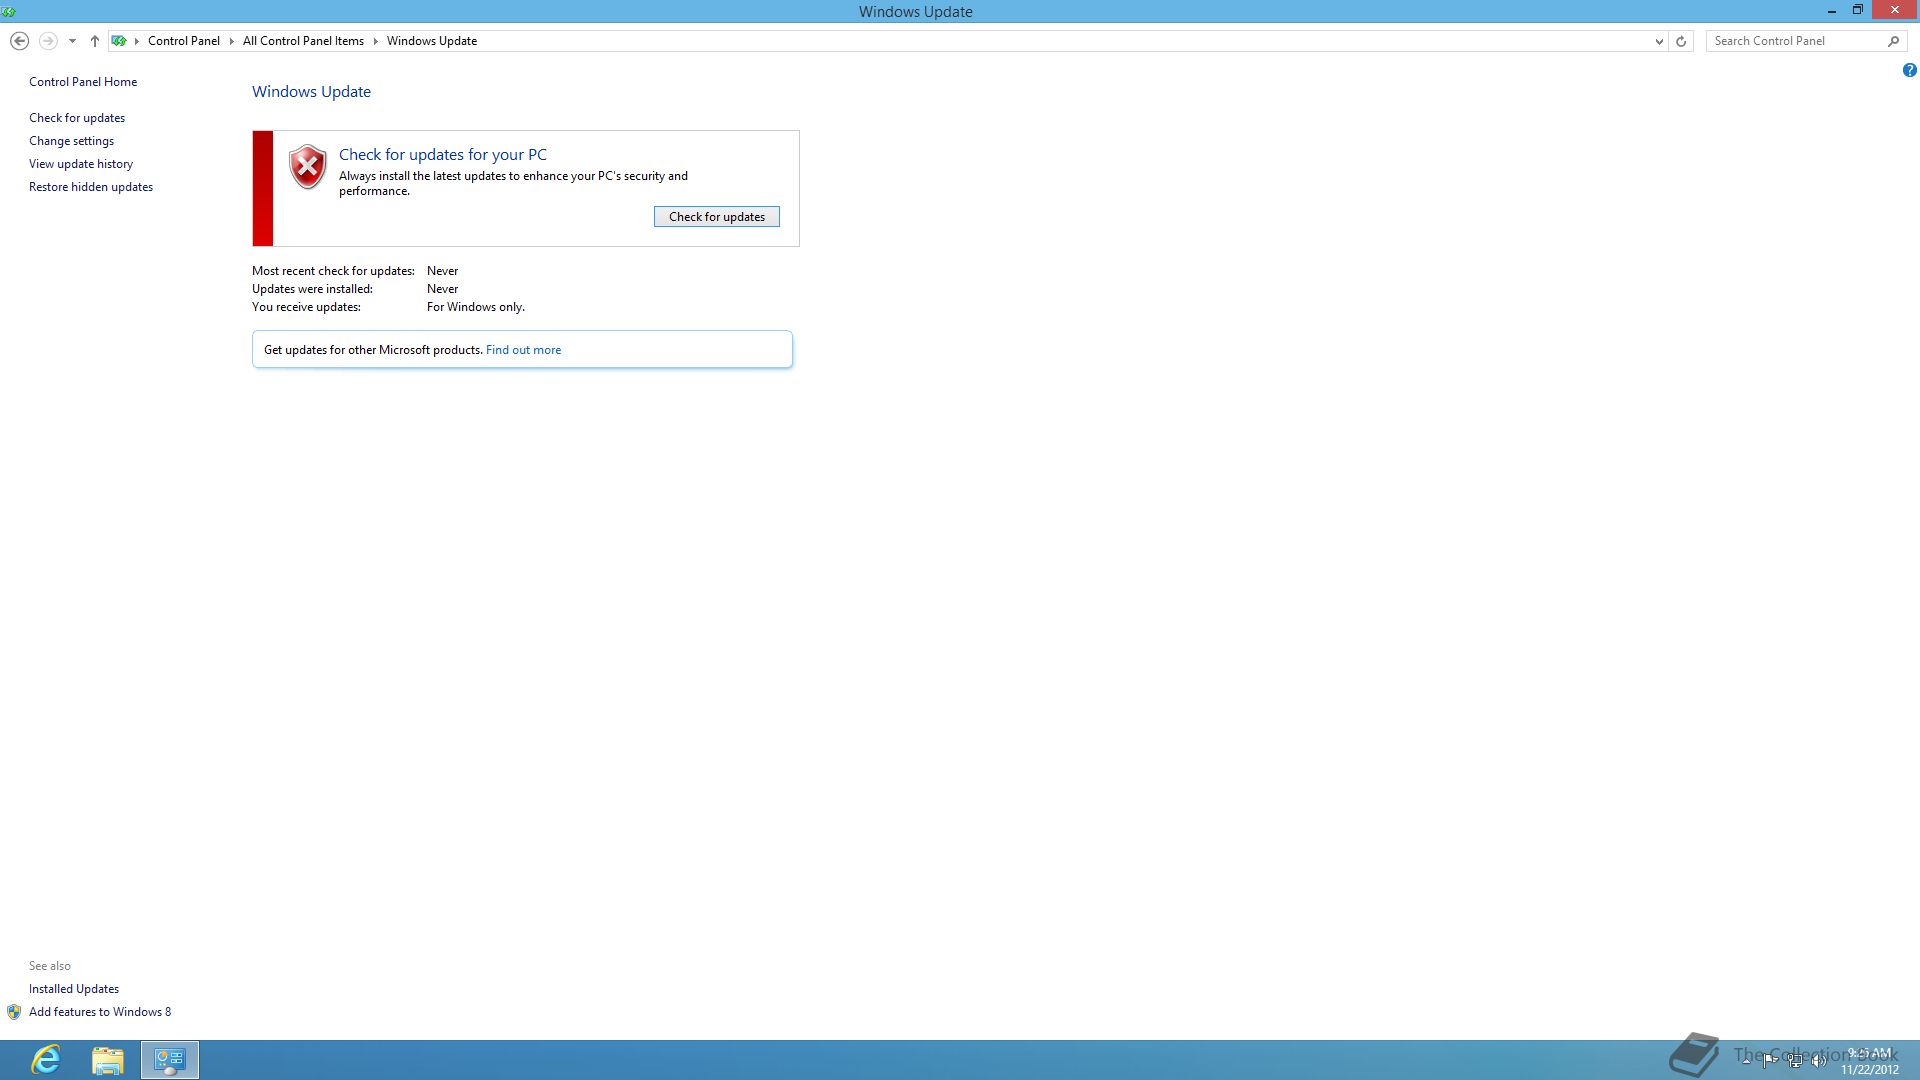Show hidden tray icons arrow
Screen dimensions: 1920x1080
coord(1746,1061)
